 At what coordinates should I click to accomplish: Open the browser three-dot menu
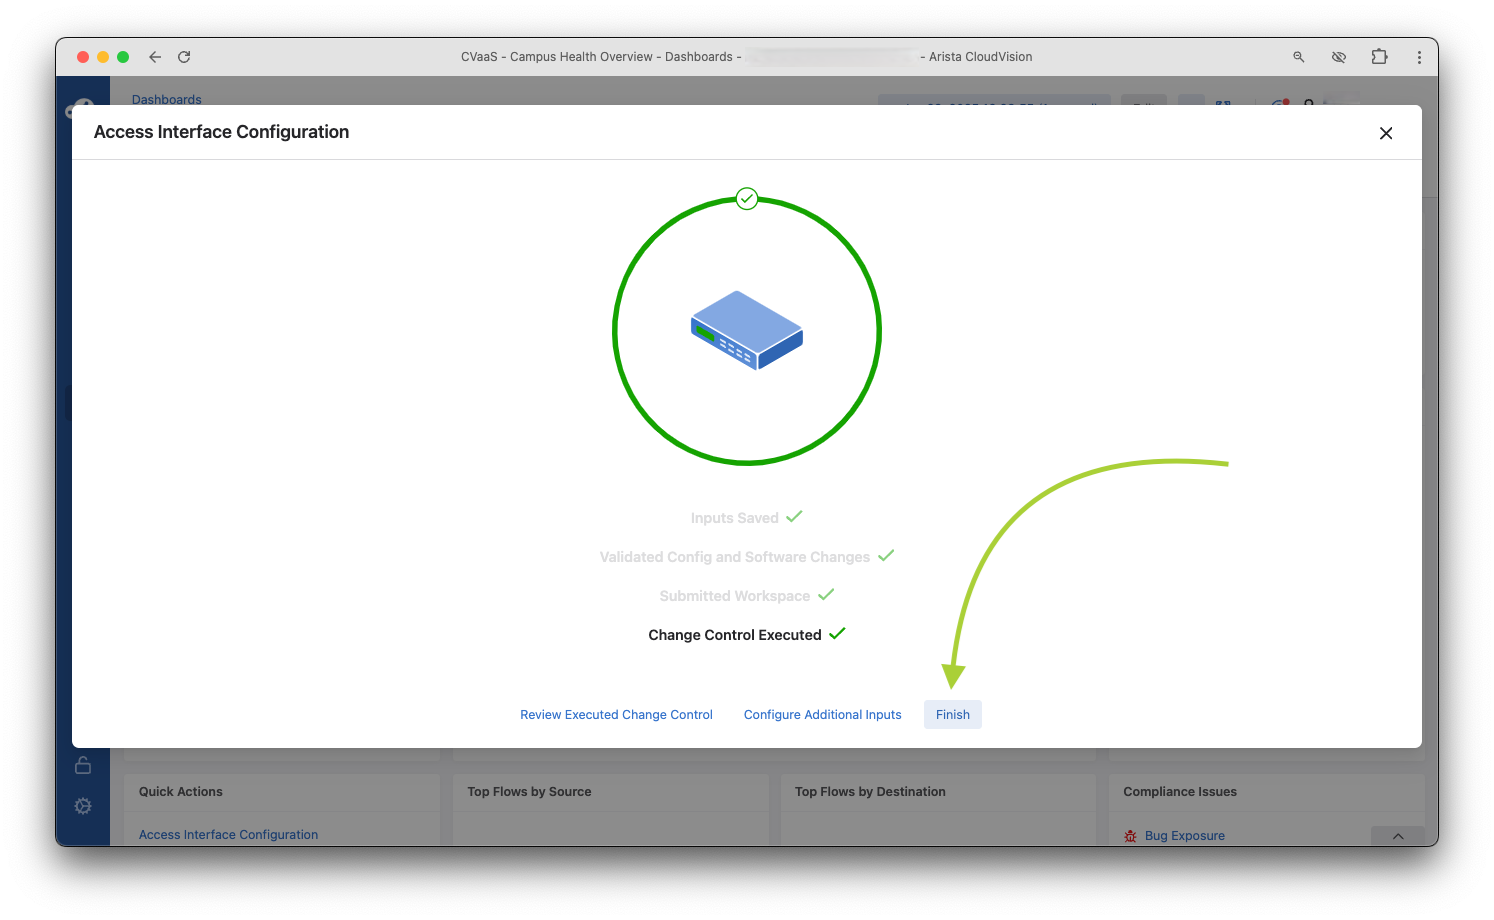pyautogui.click(x=1418, y=57)
